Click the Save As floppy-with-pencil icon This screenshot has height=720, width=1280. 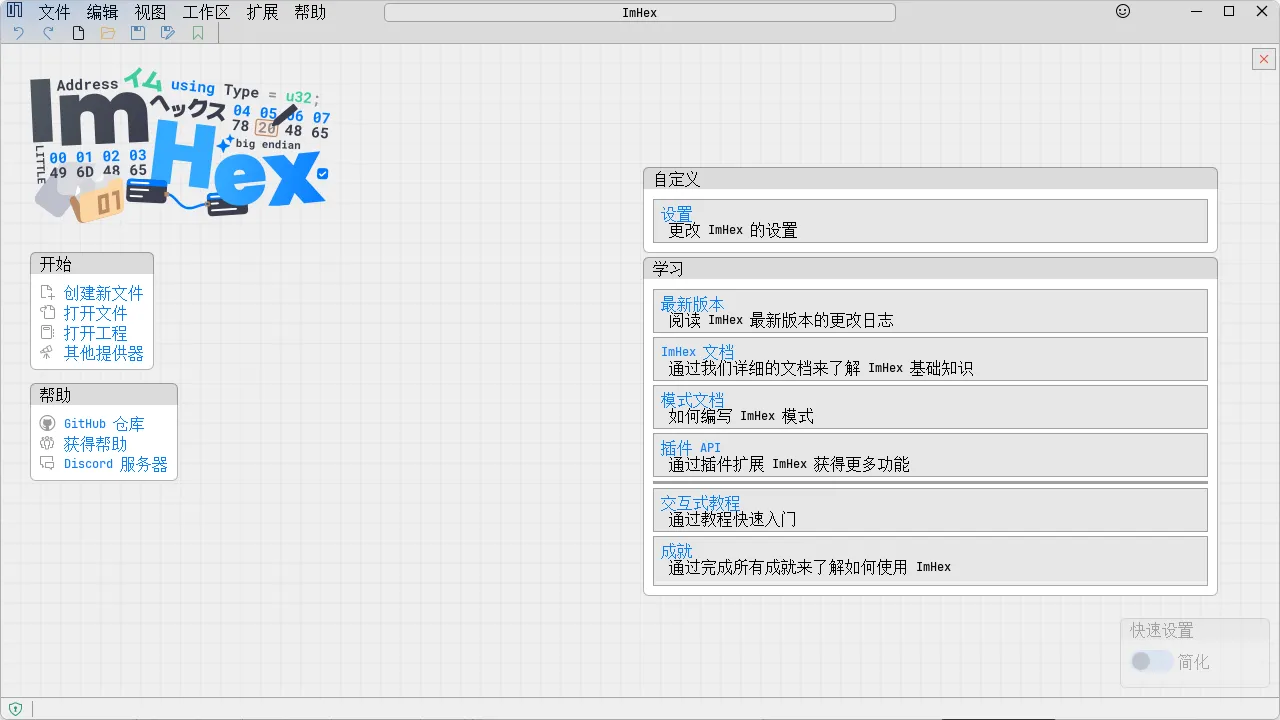click(168, 33)
